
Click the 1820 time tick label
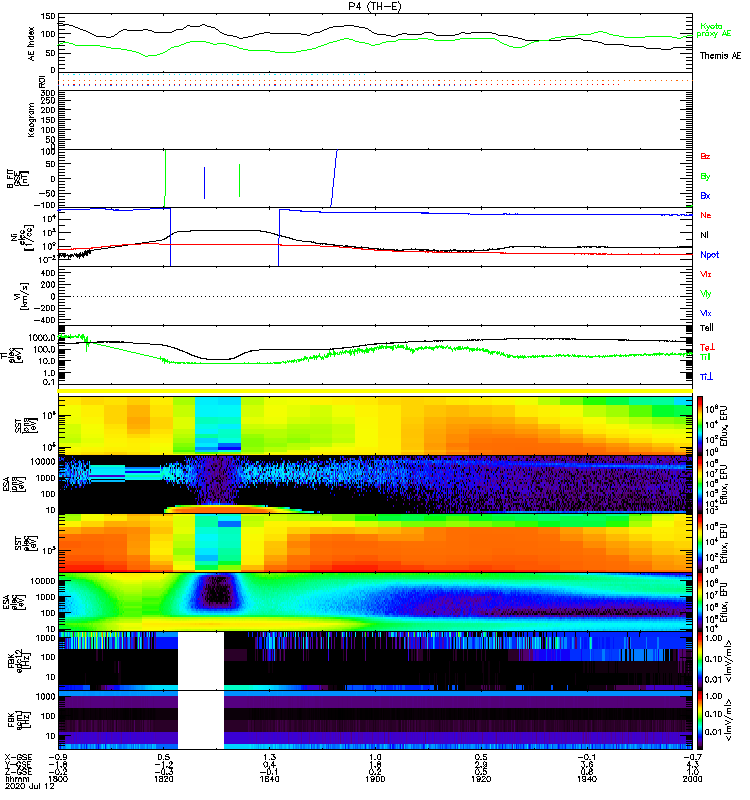164,779
